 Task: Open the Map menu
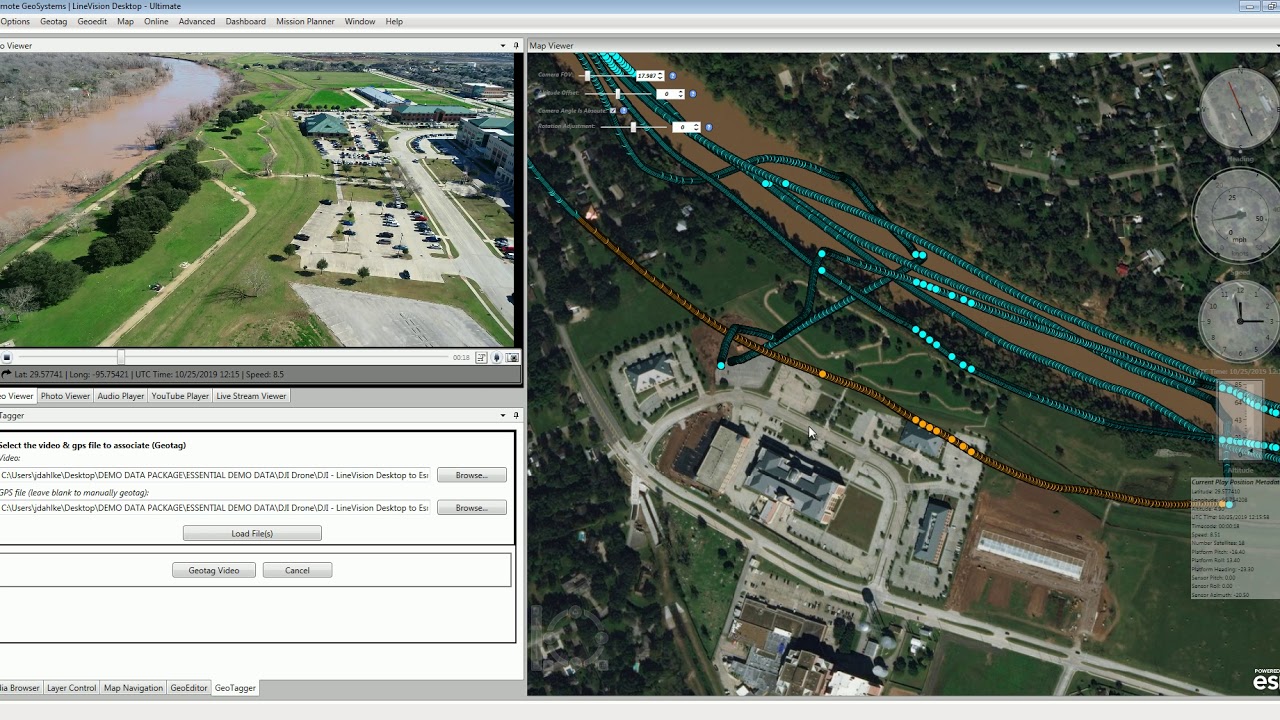click(125, 21)
